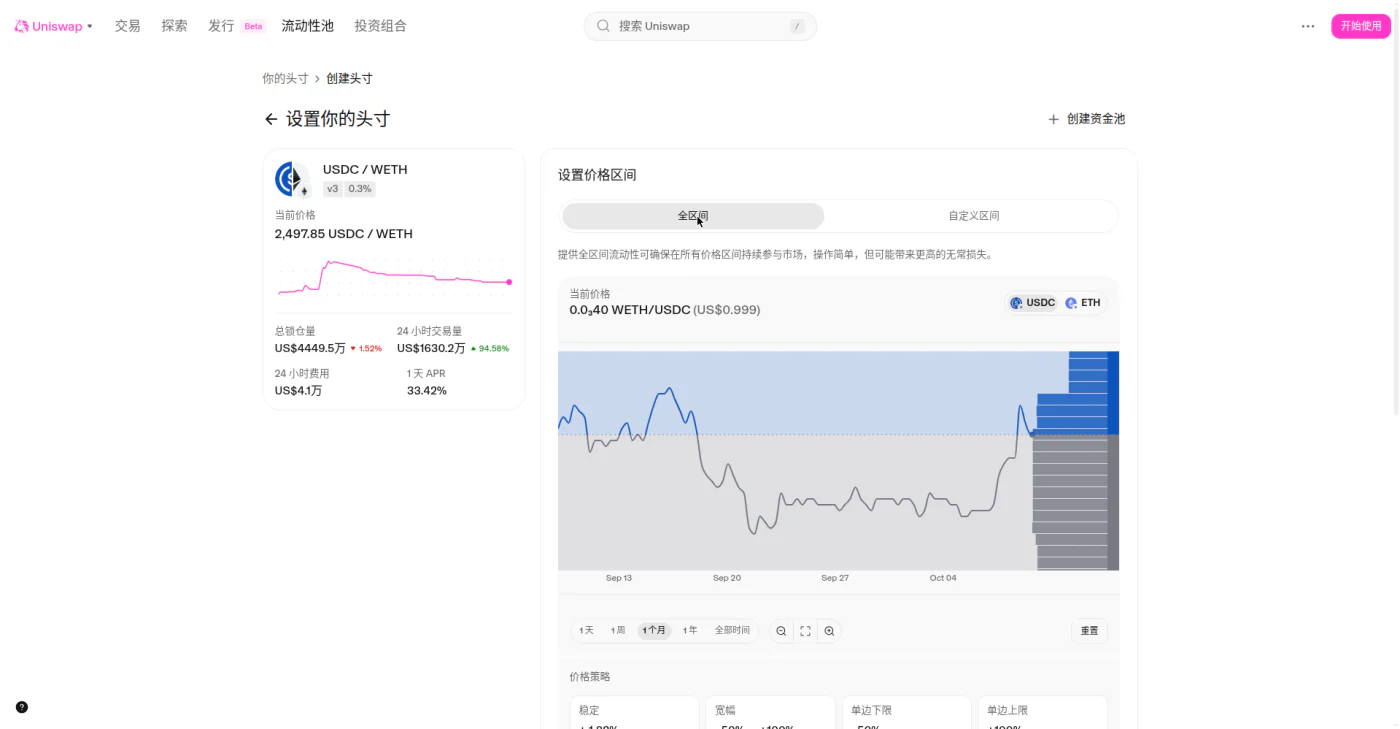Choose the 宽幅 price strategy card
The width and height of the screenshot is (1400, 729).
(x=770, y=712)
